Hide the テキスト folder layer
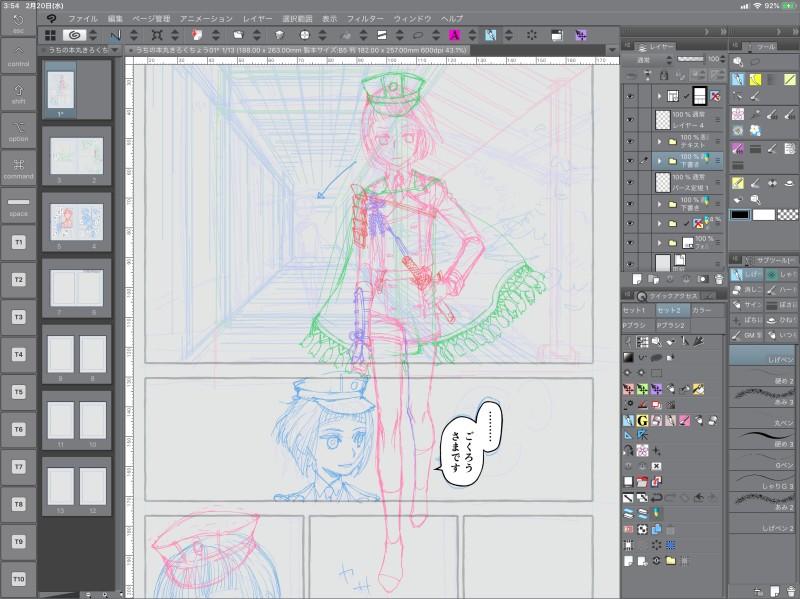 point(631,141)
